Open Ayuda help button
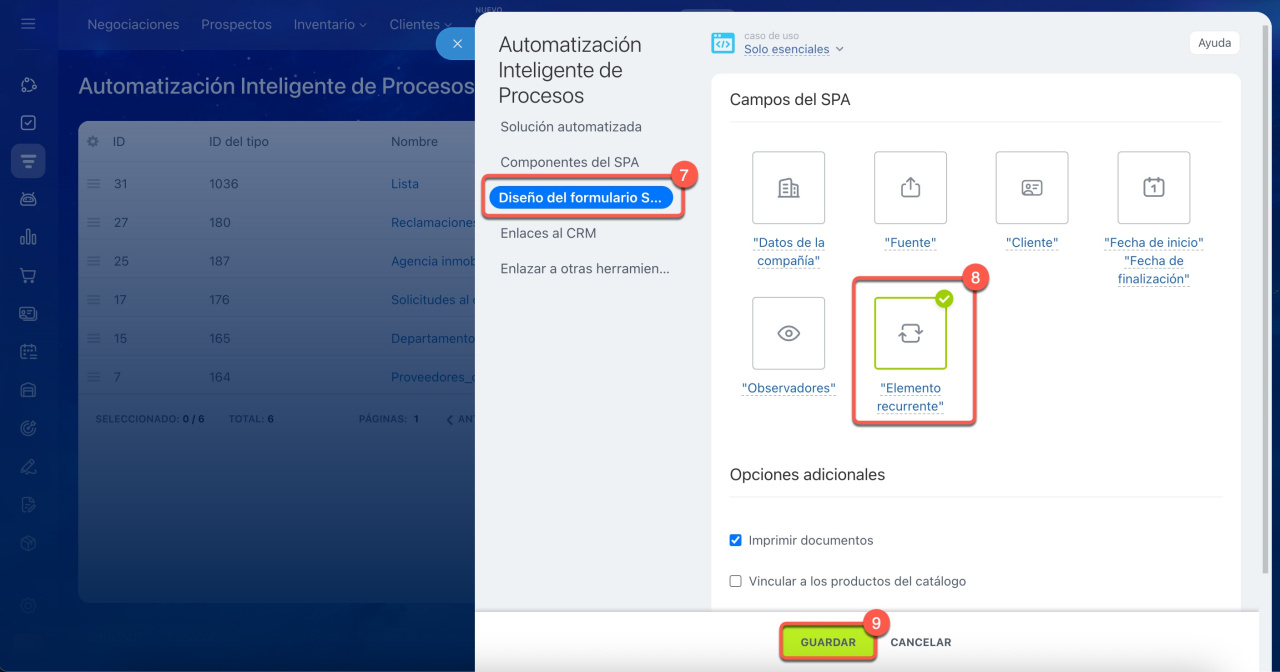1280x672 pixels. click(x=1214, y=43)
